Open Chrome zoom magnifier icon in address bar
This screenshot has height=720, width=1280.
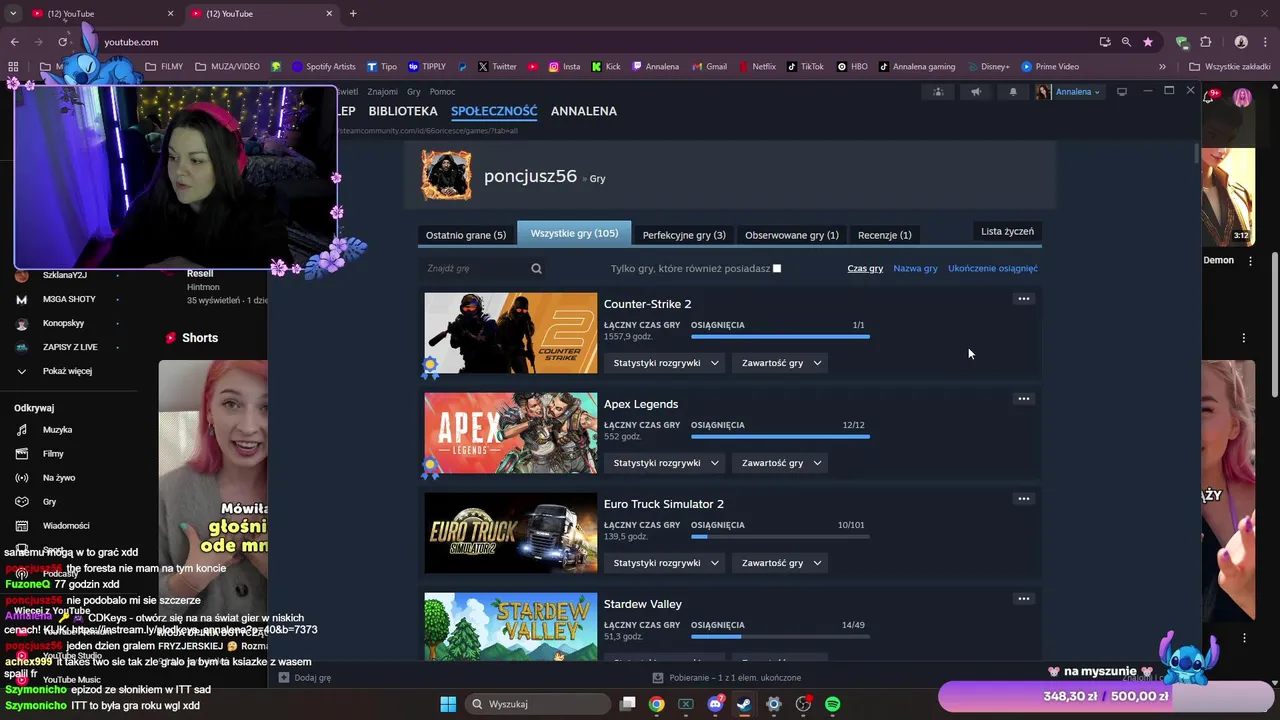(1126, 42)
